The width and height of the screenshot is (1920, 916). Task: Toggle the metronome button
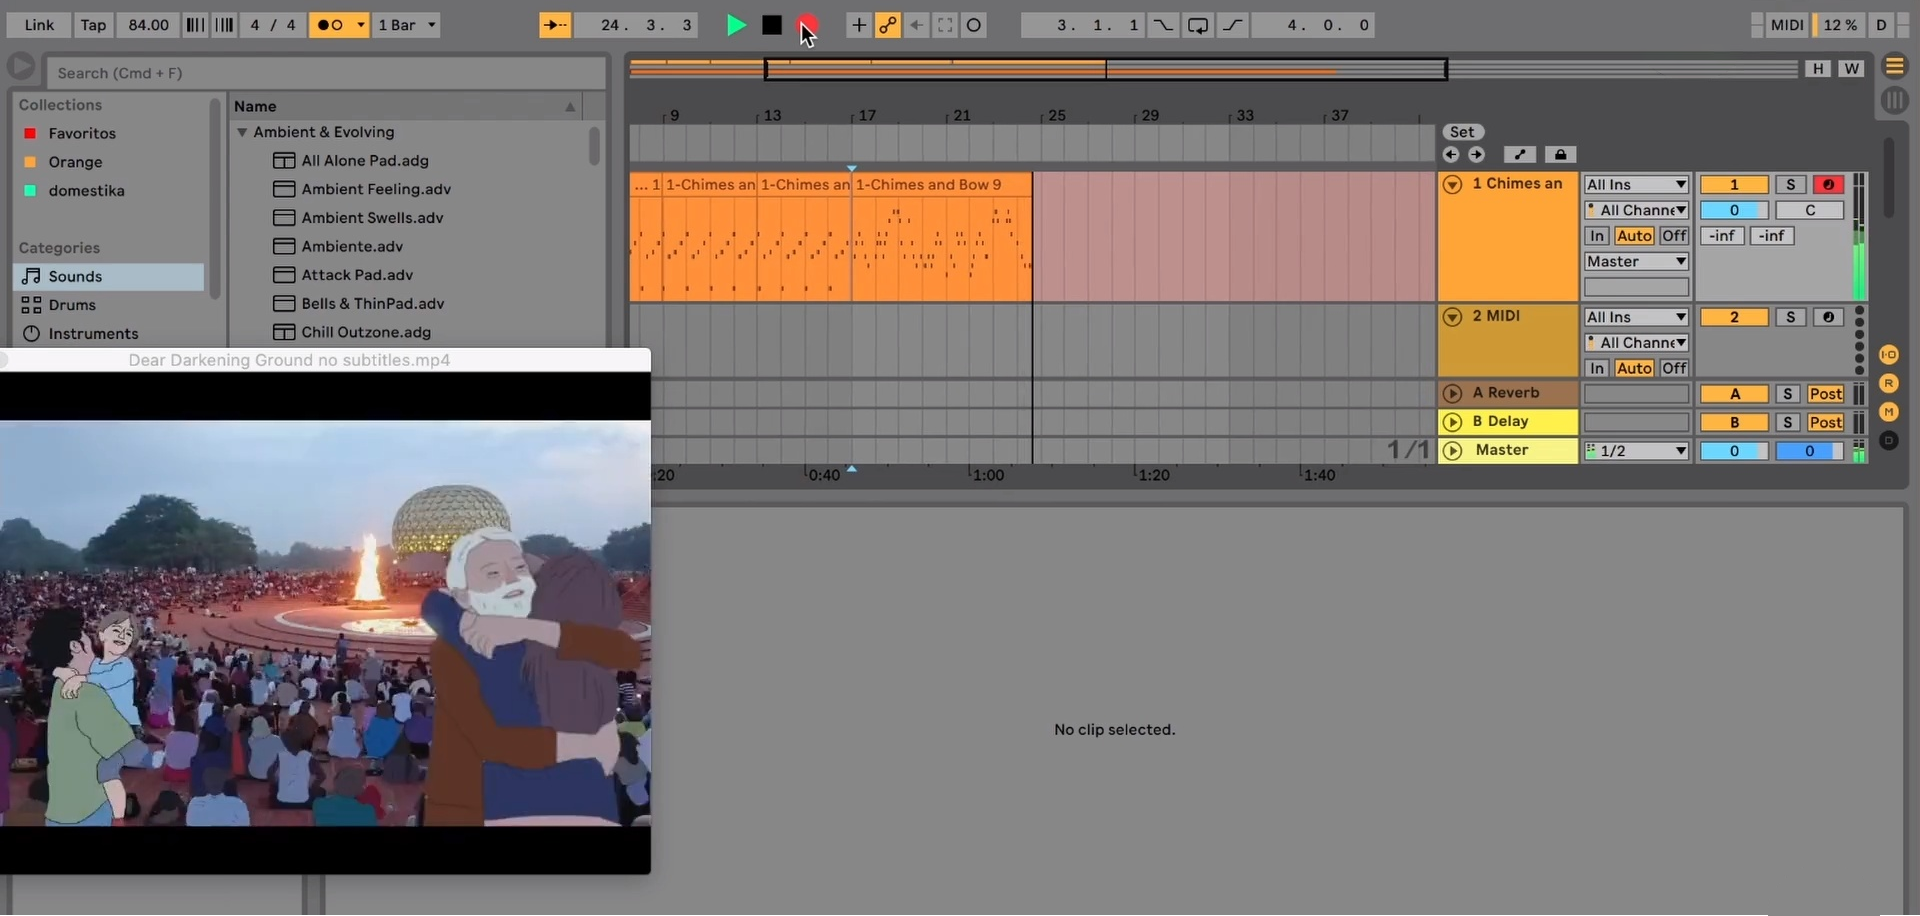[331, 25]
